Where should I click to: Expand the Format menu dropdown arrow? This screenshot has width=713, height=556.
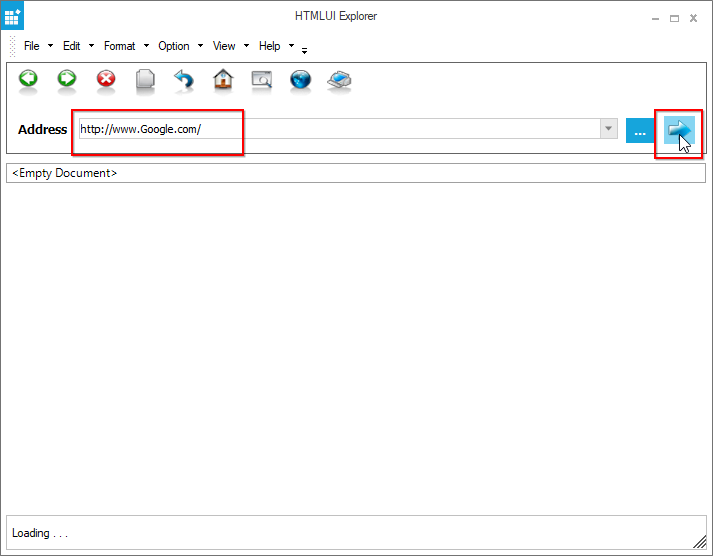click(x=146, y=46)
